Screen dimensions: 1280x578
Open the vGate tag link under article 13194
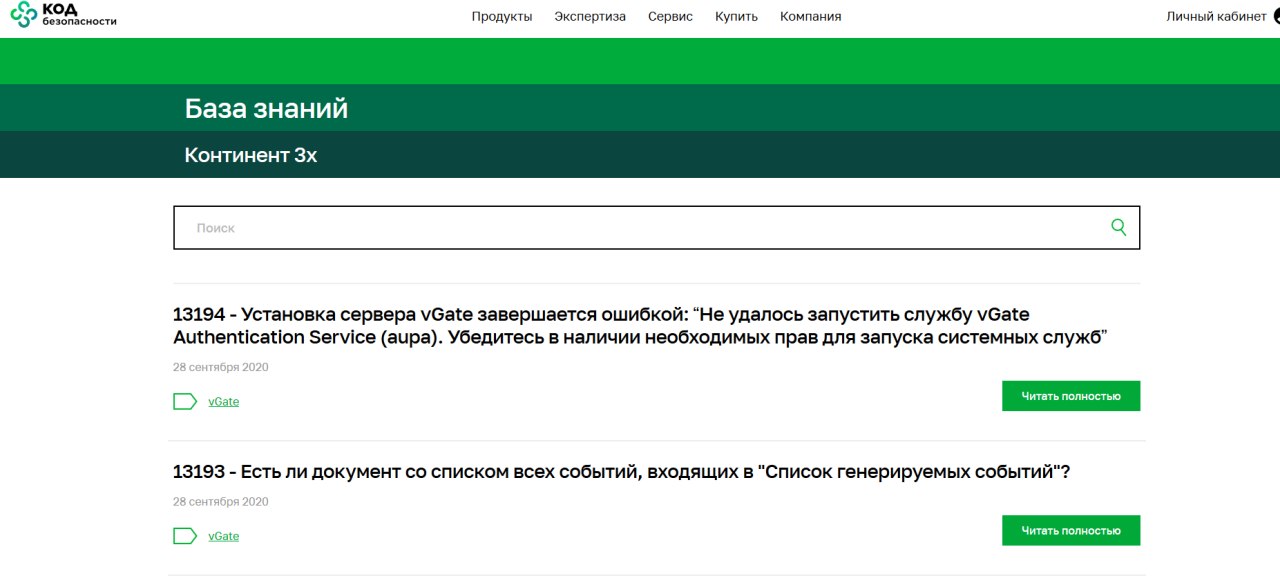(223, 402)
